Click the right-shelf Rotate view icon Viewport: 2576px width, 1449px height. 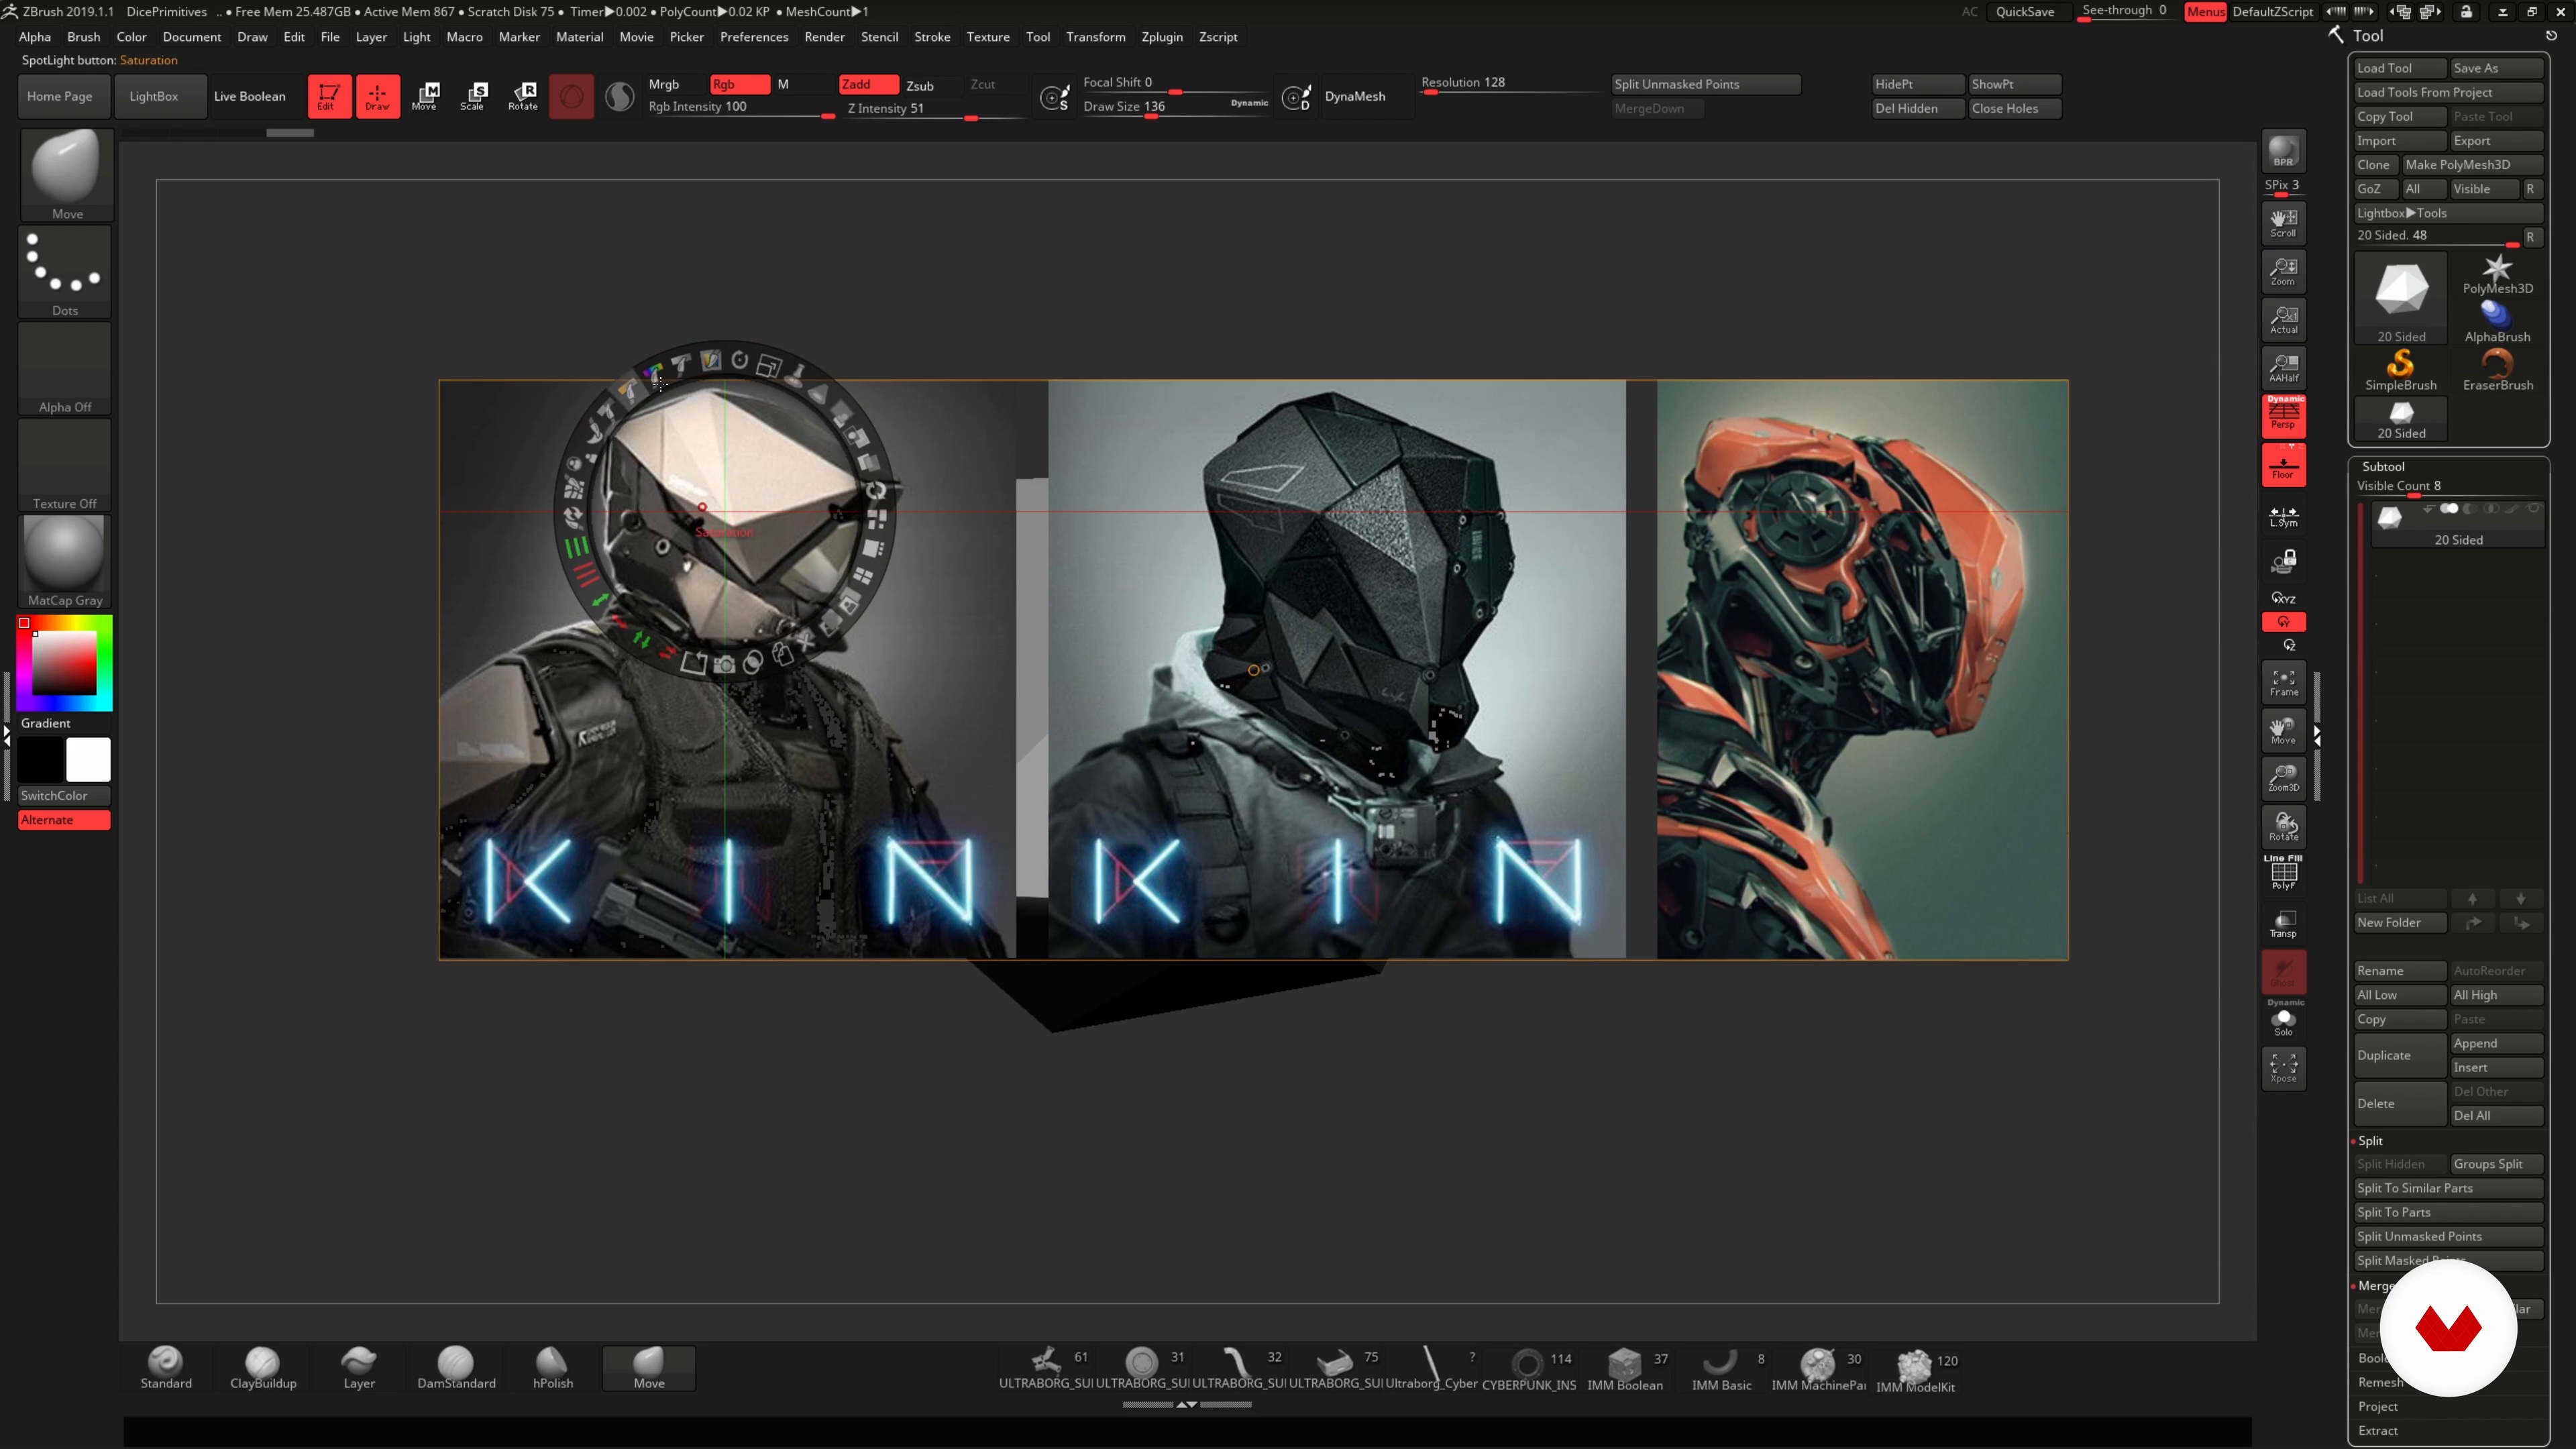[x=2283, y=826]
